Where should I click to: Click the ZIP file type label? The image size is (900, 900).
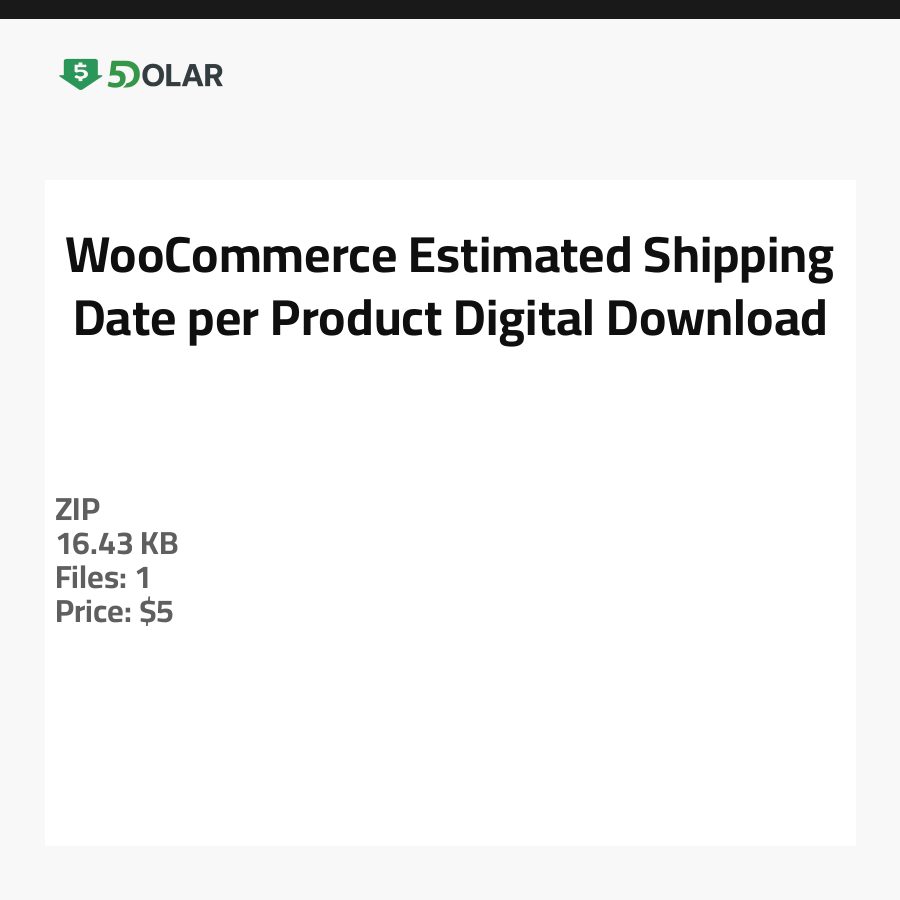click(78, 510)
